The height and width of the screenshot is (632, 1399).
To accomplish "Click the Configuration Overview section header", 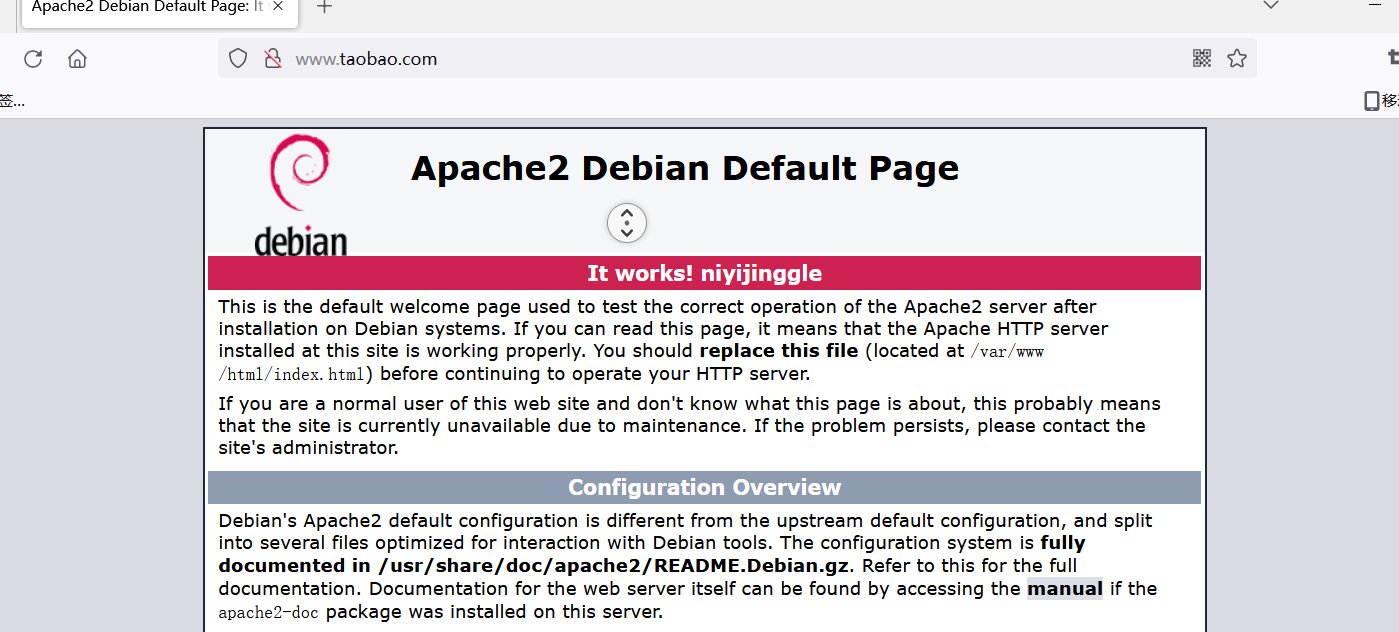I will (x=704, y=487).
